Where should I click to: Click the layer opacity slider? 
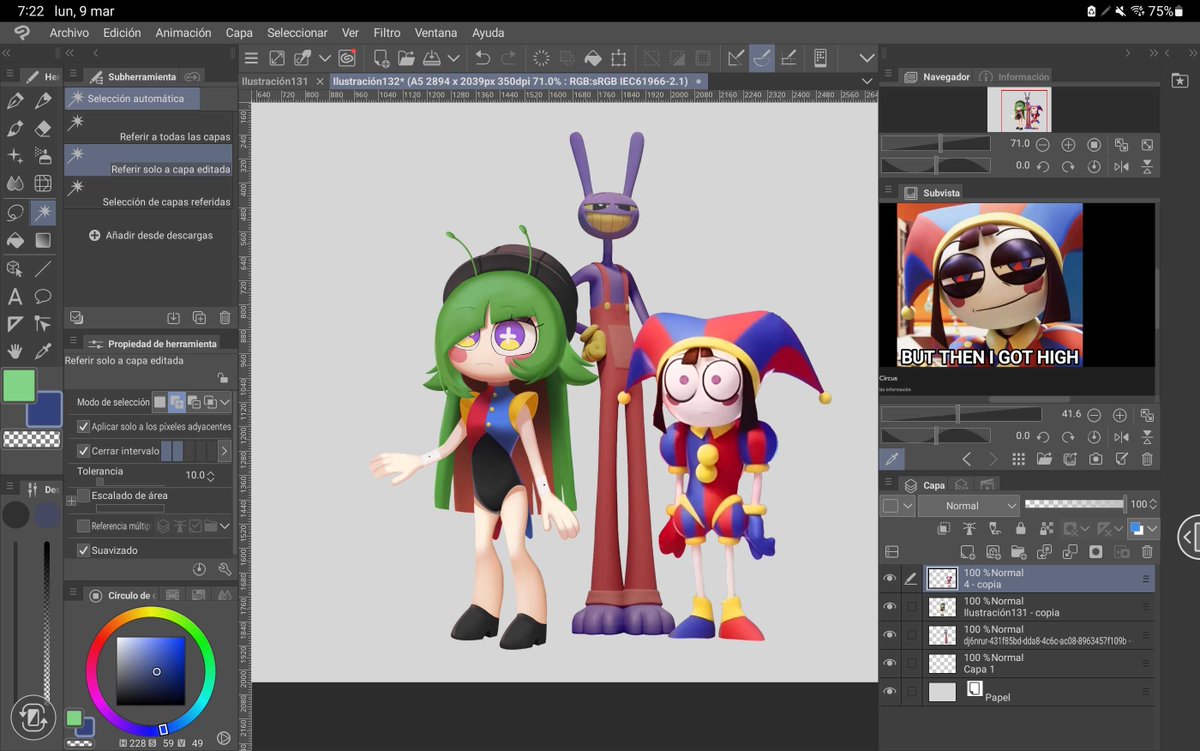point(1074,504)
